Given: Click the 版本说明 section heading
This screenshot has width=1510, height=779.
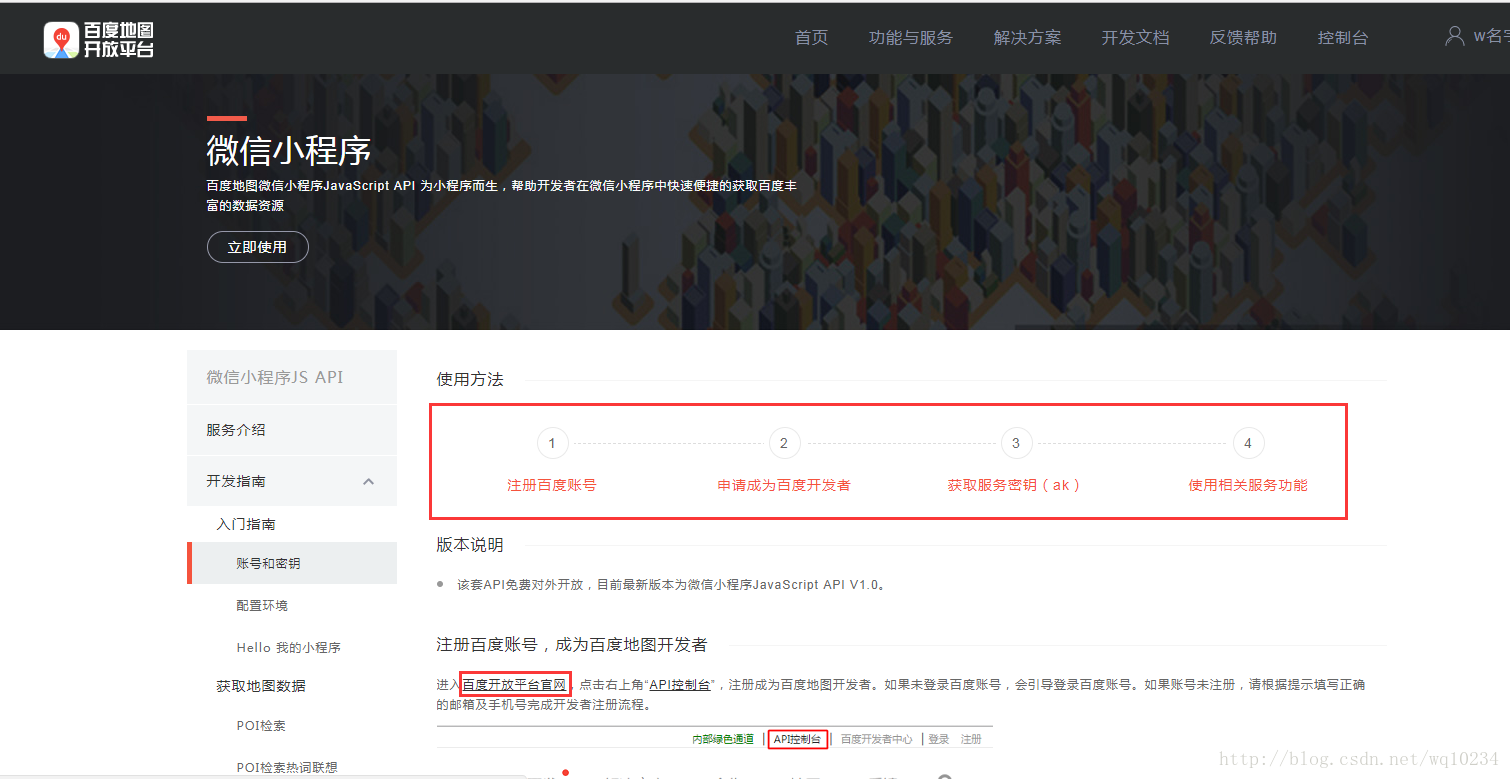Looking at the screenshot, I should 470,545.
